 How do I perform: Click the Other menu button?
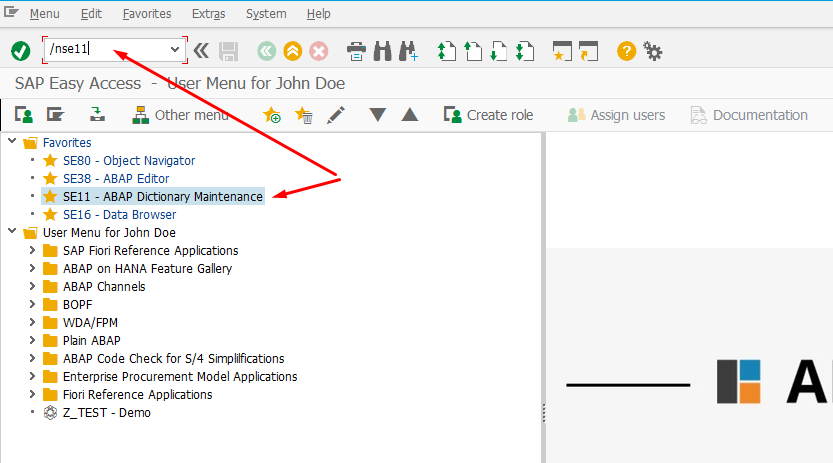tap(181, 115)
